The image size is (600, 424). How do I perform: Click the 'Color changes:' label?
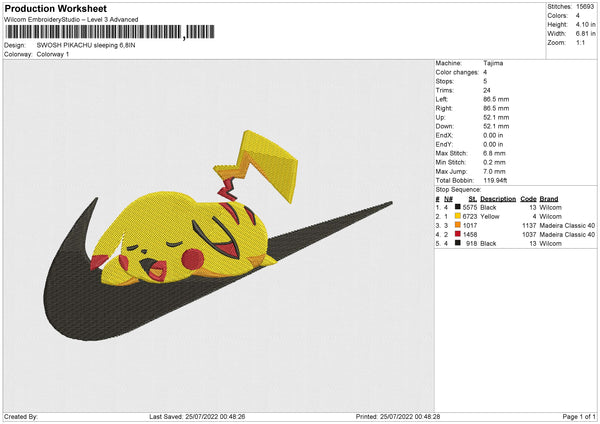coord(457,72)
